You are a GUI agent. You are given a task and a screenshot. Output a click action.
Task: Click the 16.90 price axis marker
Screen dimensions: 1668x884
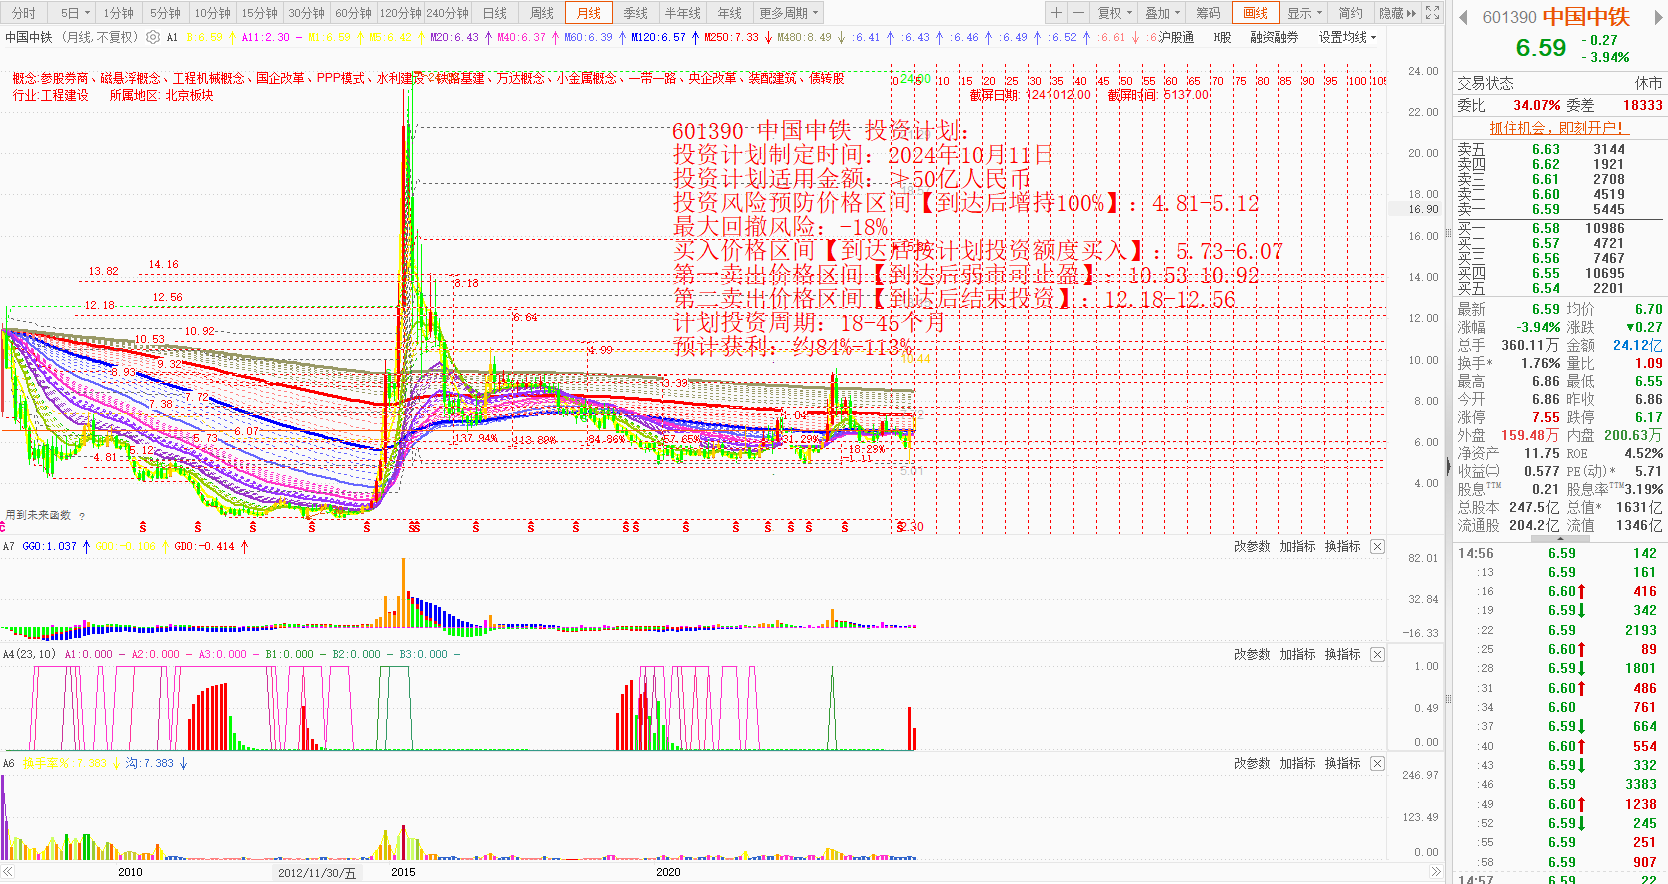point(1423,209)
